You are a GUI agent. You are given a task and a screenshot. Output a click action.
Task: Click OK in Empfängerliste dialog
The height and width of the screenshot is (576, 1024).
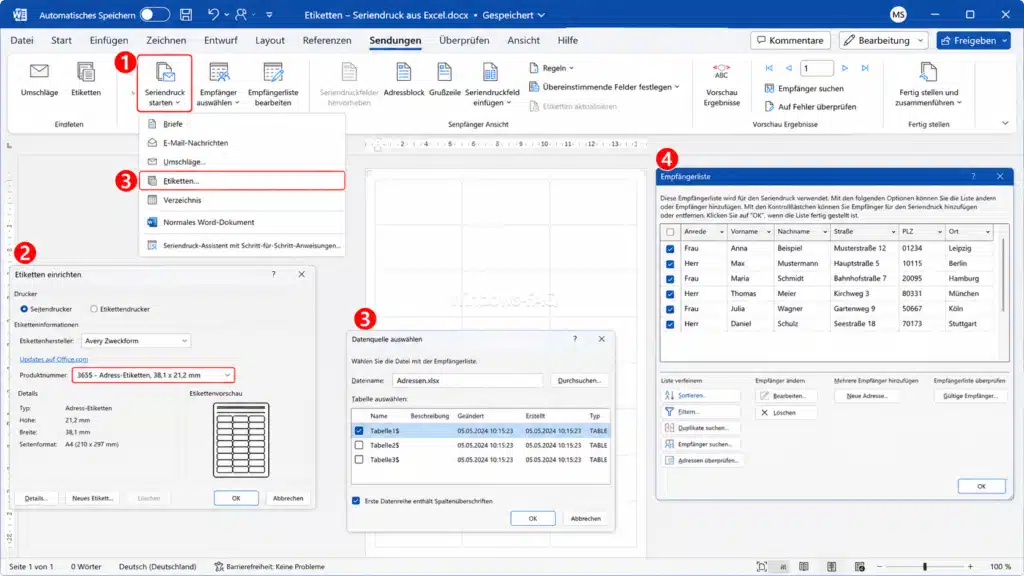click(982, 487)
